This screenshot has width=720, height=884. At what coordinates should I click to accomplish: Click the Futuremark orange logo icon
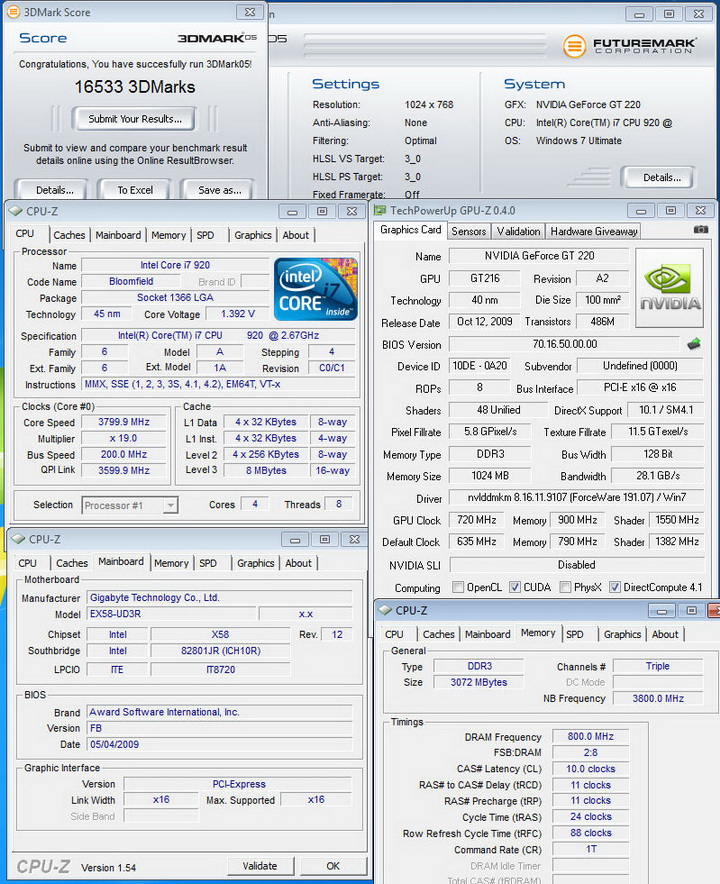coord(574,46)
